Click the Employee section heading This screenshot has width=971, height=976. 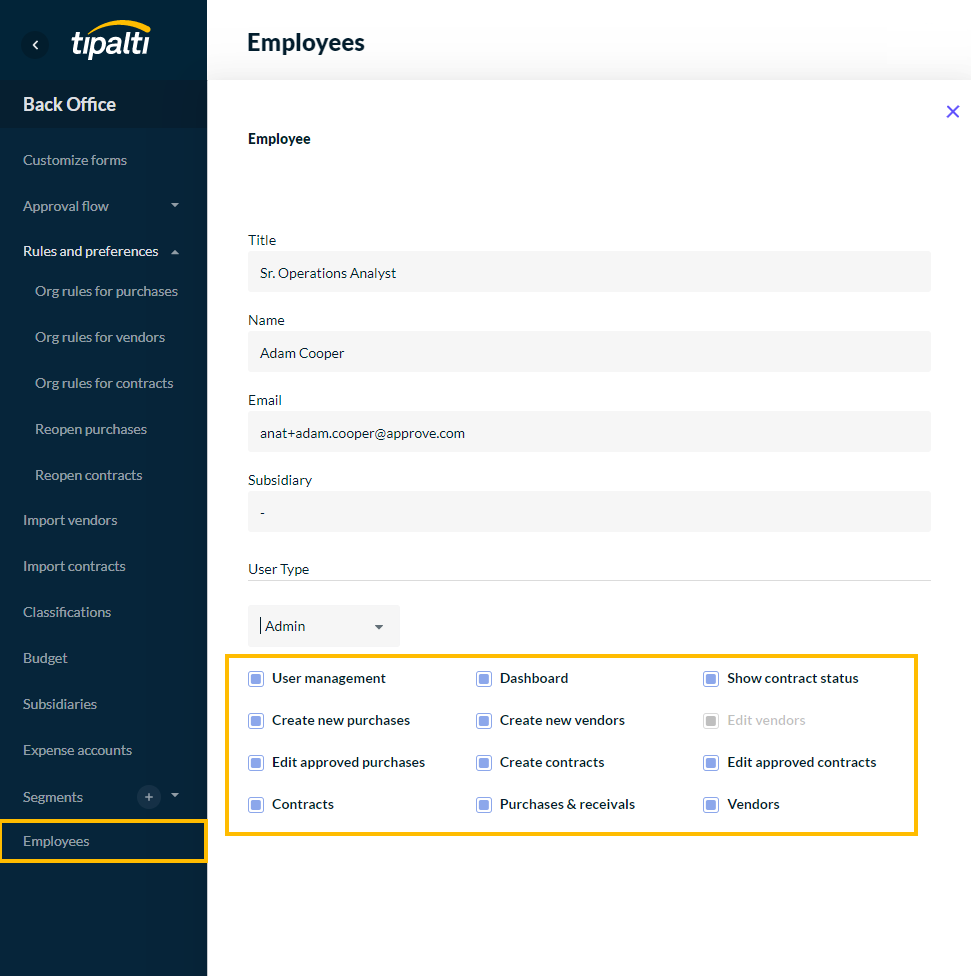279,139
